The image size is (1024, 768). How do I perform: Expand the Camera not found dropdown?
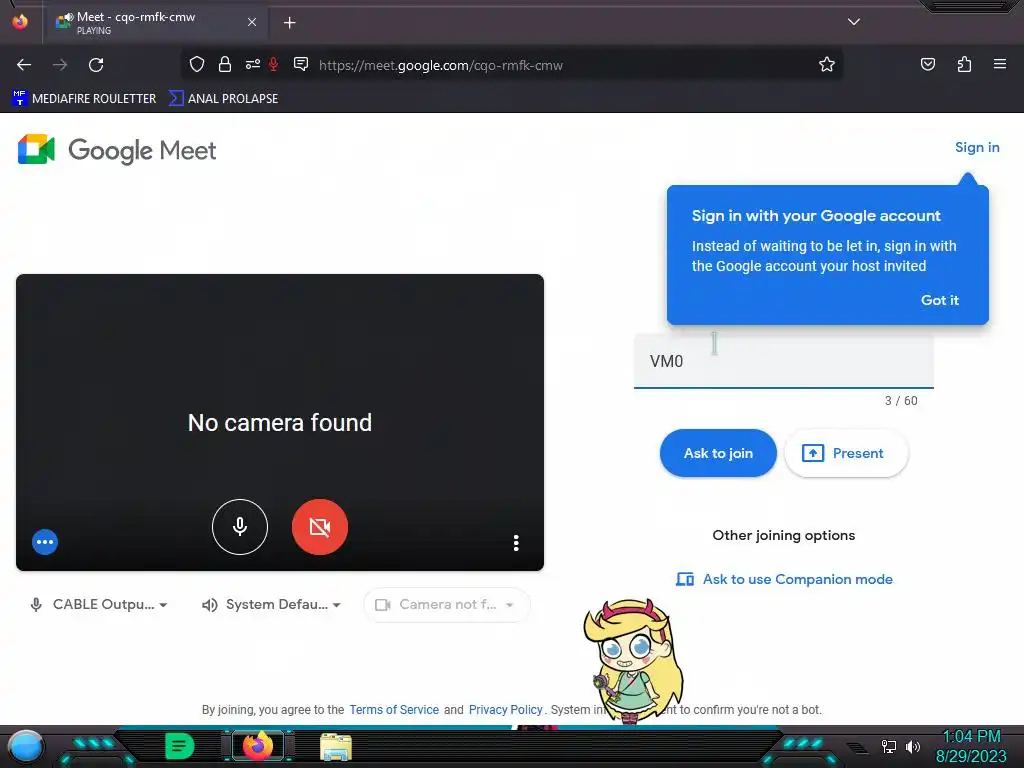pyautogui.click(x=447, y=605)
